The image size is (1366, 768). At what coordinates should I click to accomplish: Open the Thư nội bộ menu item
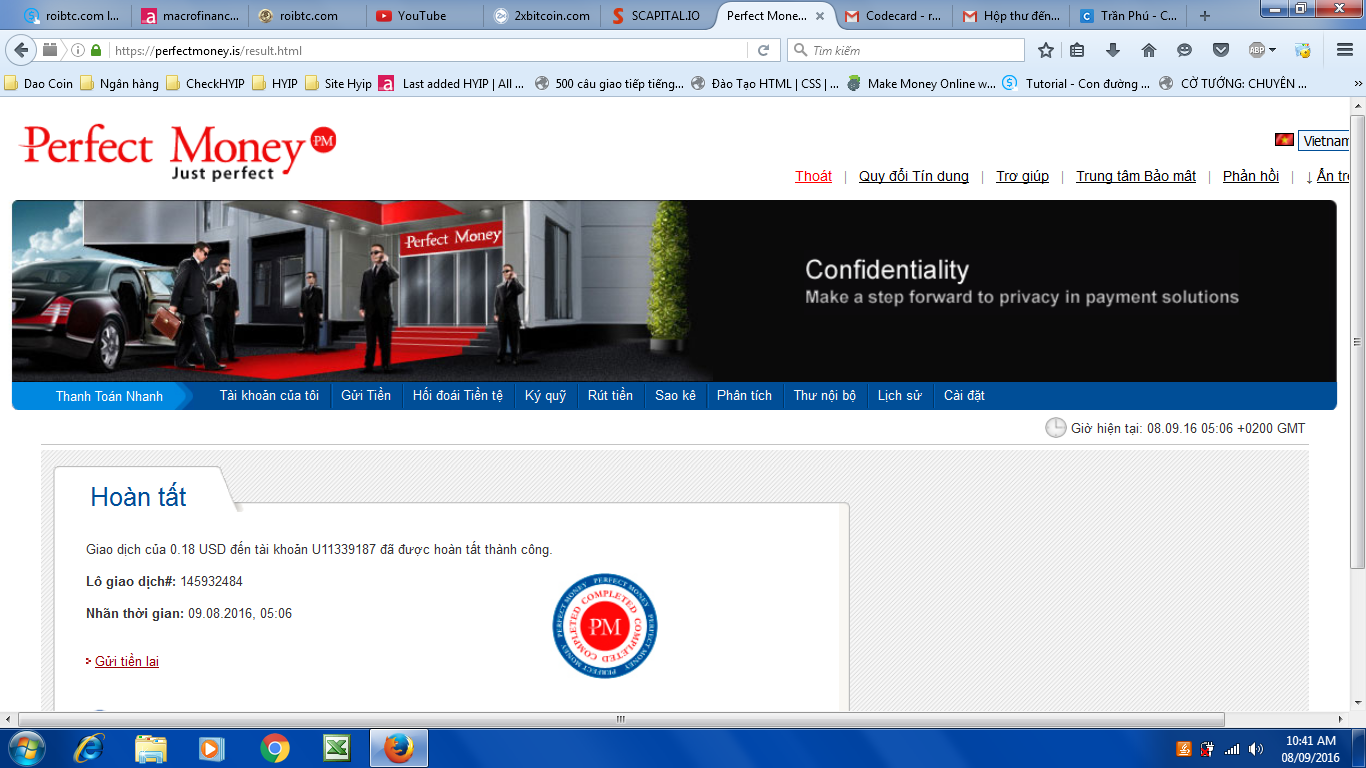825,396
